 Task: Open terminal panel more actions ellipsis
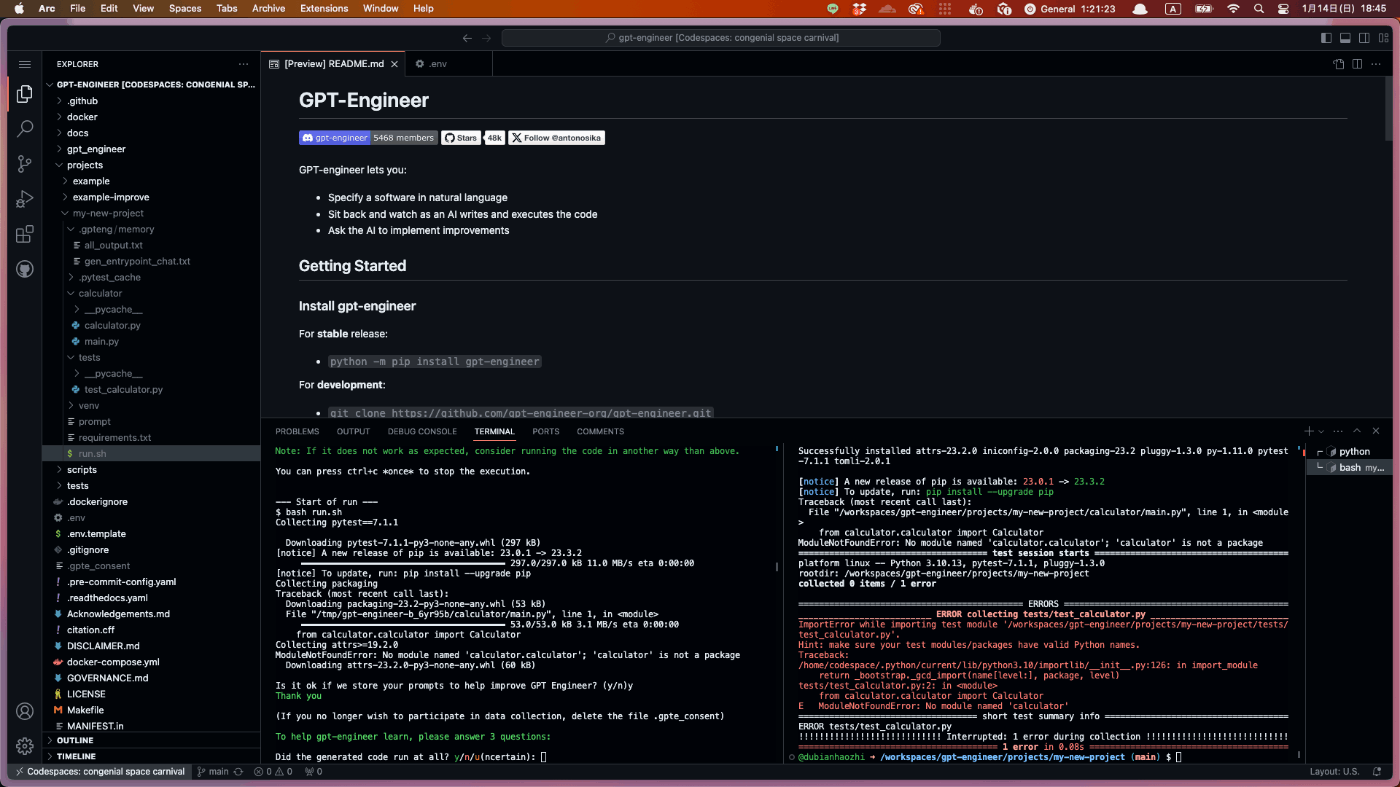point(1339,431)
